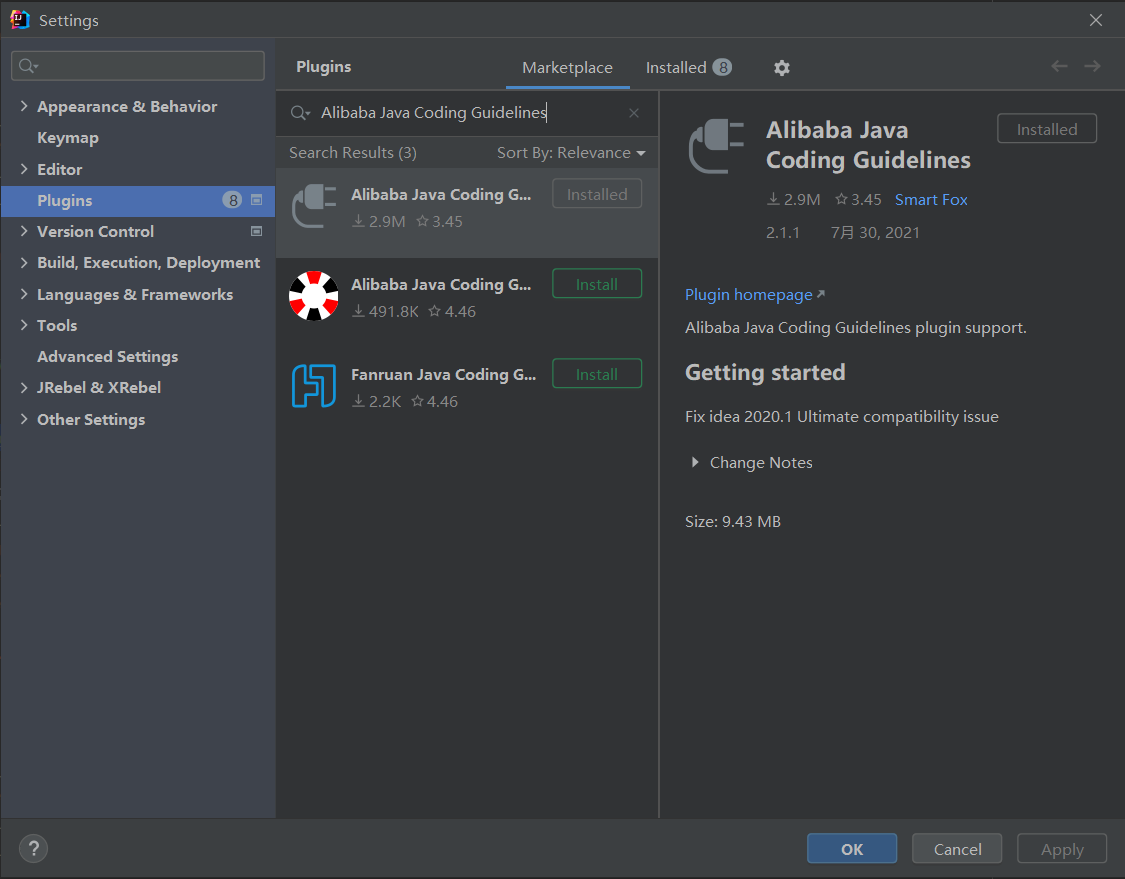
Task: Install the 491.8K-download Alibaba plugin
Action: coord(597,284)
